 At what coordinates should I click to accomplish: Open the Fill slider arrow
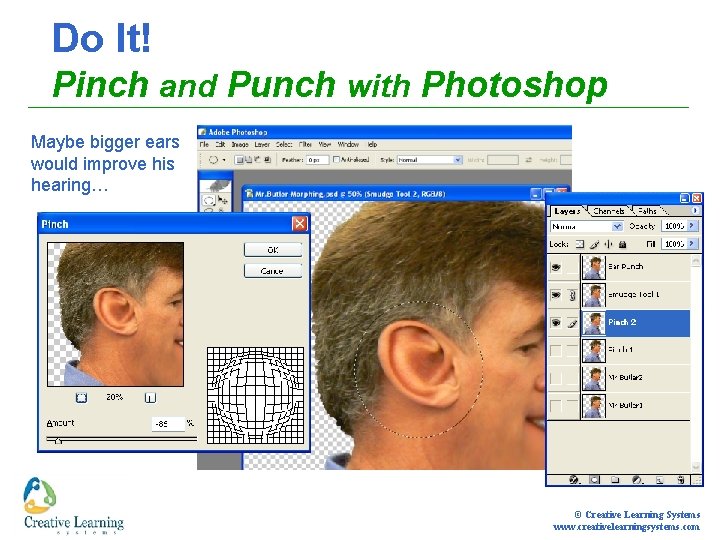(x=692, y=244)
